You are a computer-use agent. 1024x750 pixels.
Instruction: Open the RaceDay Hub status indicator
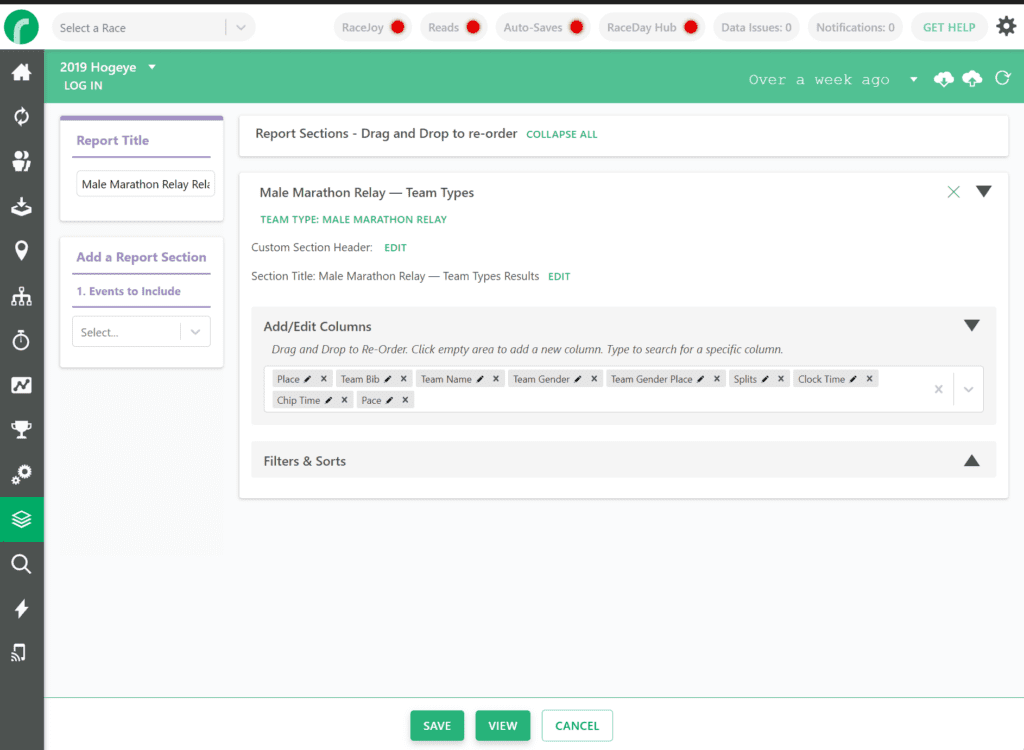tap(652, 27)
